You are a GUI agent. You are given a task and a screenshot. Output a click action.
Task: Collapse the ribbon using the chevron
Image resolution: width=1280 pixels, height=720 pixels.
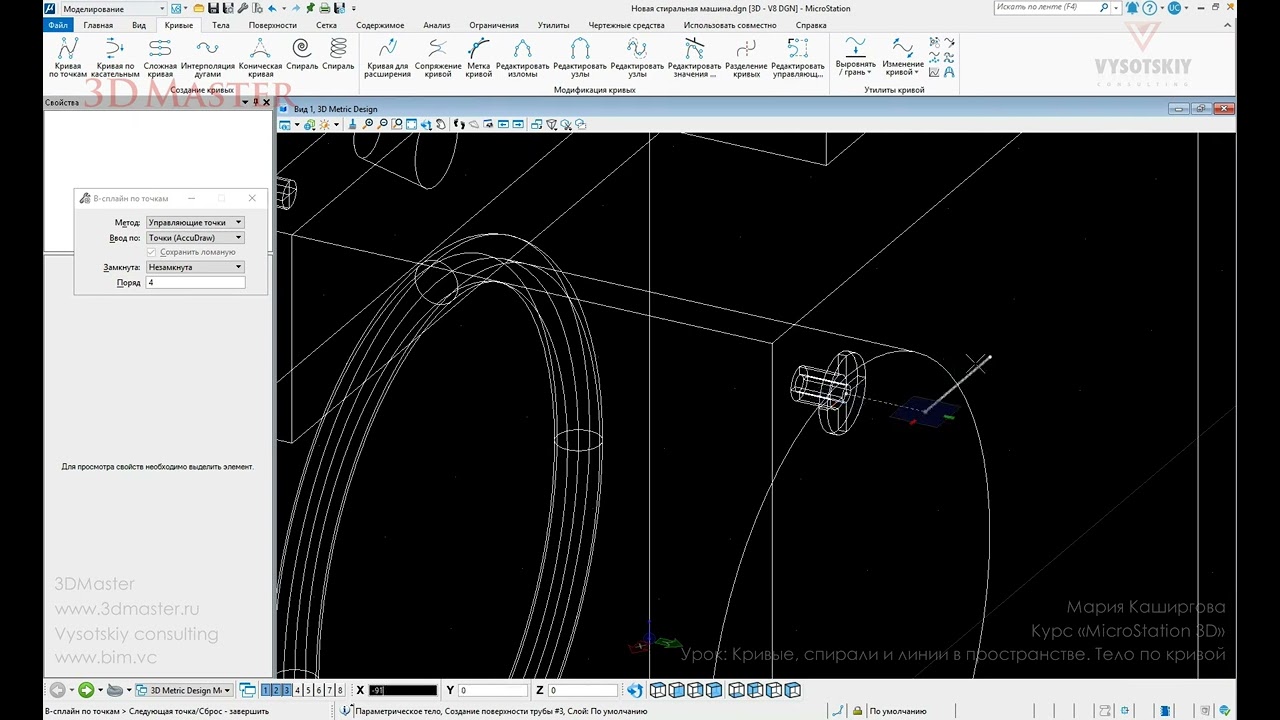coord(1226,25)
